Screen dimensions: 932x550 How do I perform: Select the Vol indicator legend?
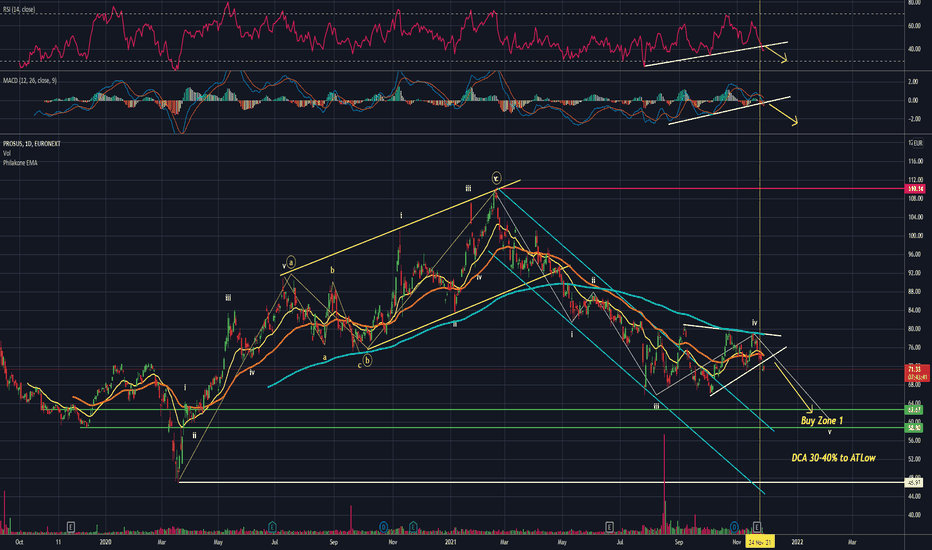[x=7, y=153]
